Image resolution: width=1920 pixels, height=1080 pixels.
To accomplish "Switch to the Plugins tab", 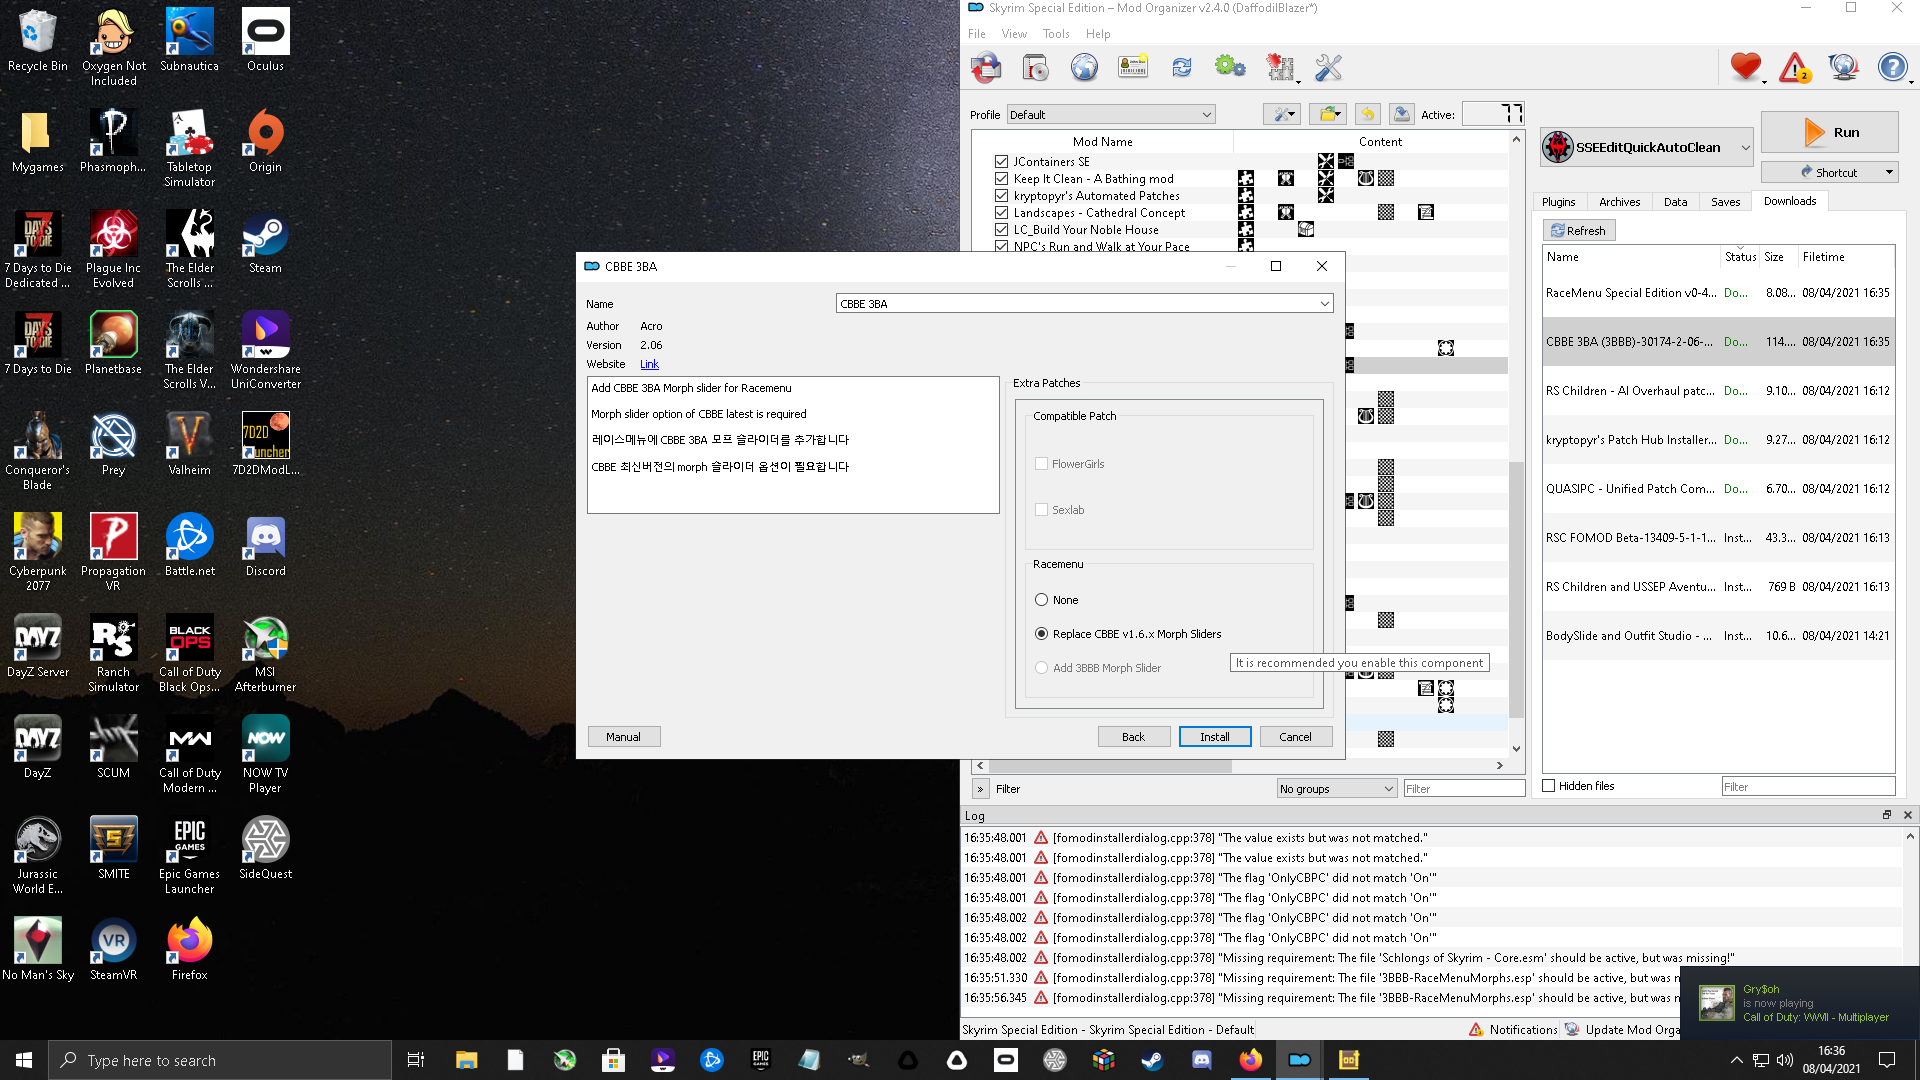I will [1558, 202].
